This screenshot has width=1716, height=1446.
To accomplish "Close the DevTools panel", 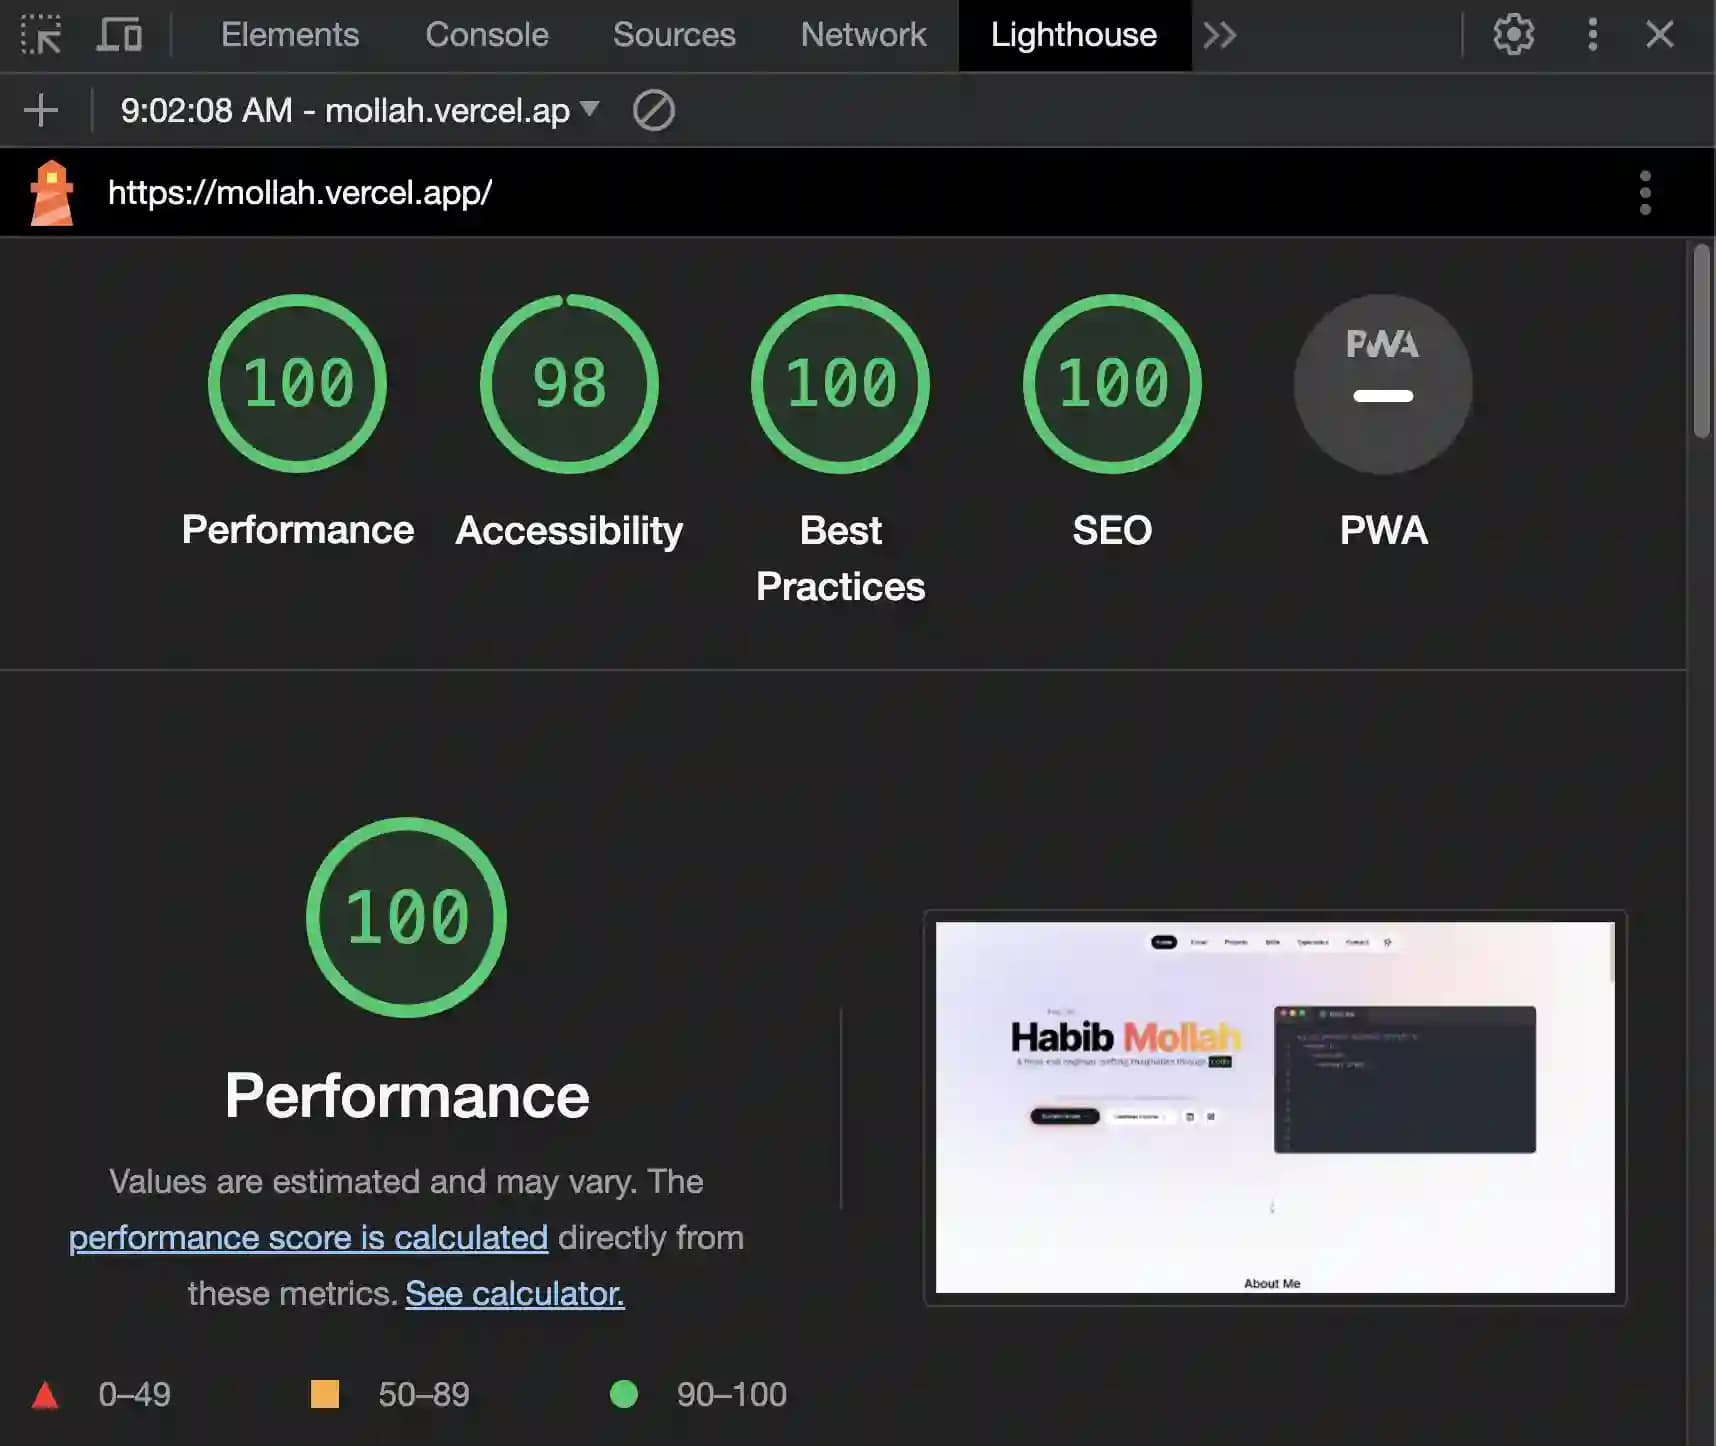I will 1660,35.
